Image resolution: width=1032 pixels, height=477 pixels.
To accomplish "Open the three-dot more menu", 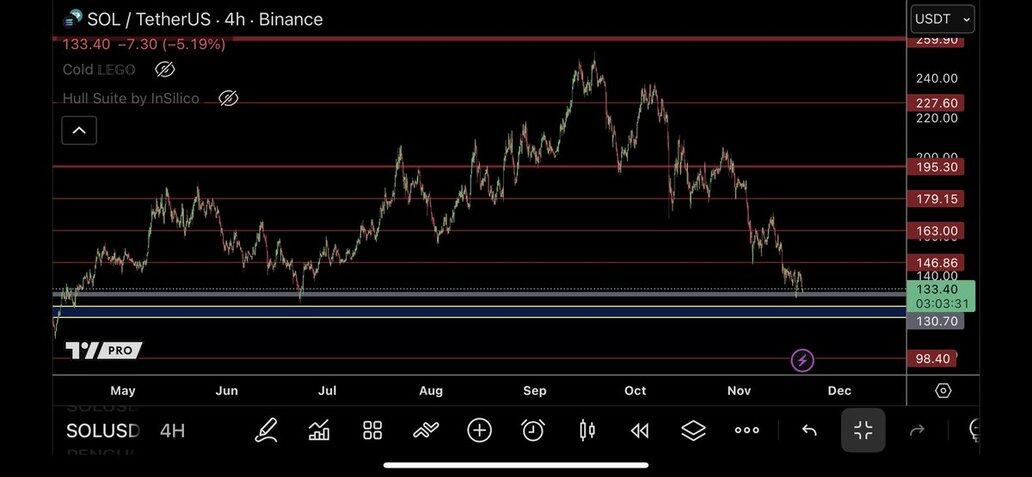I will tap(747, 430).
